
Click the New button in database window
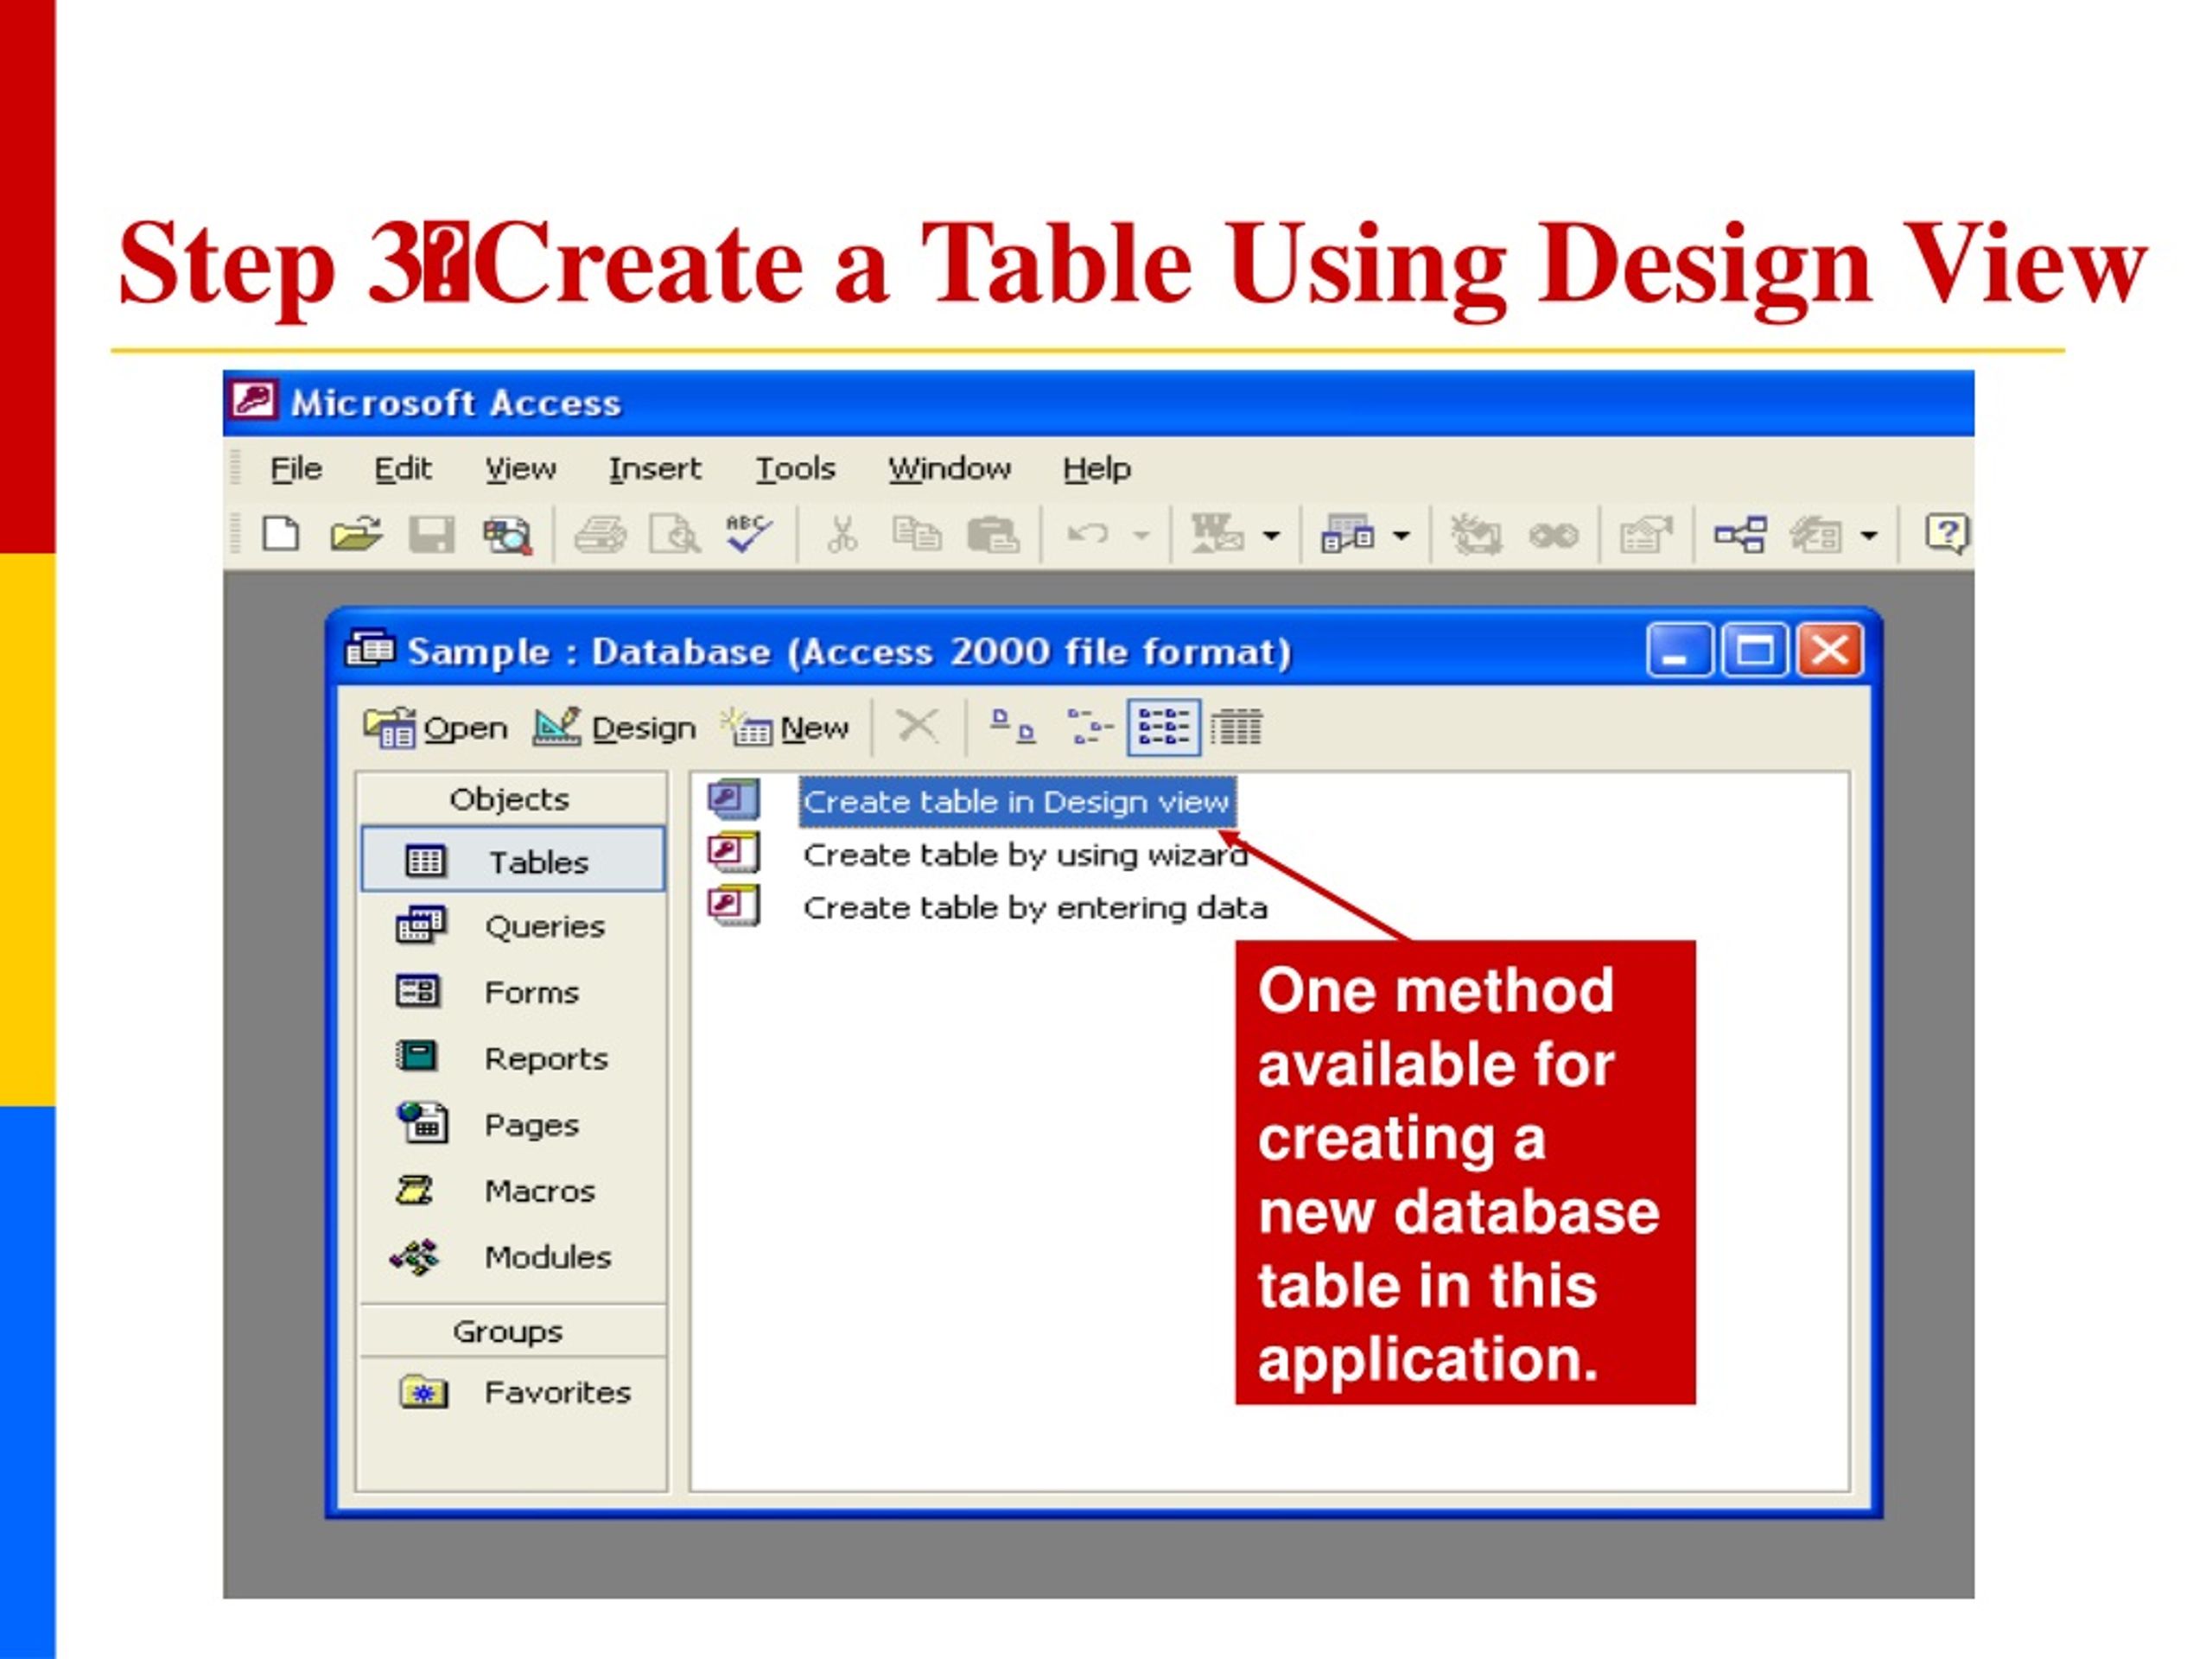786,727
